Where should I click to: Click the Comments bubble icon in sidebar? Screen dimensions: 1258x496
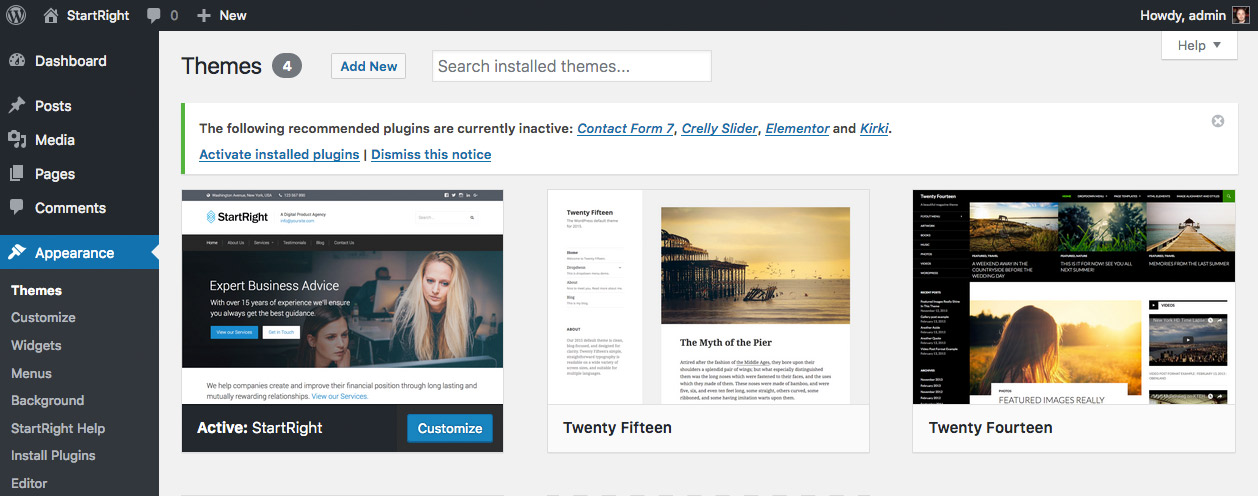click(17, 207)
